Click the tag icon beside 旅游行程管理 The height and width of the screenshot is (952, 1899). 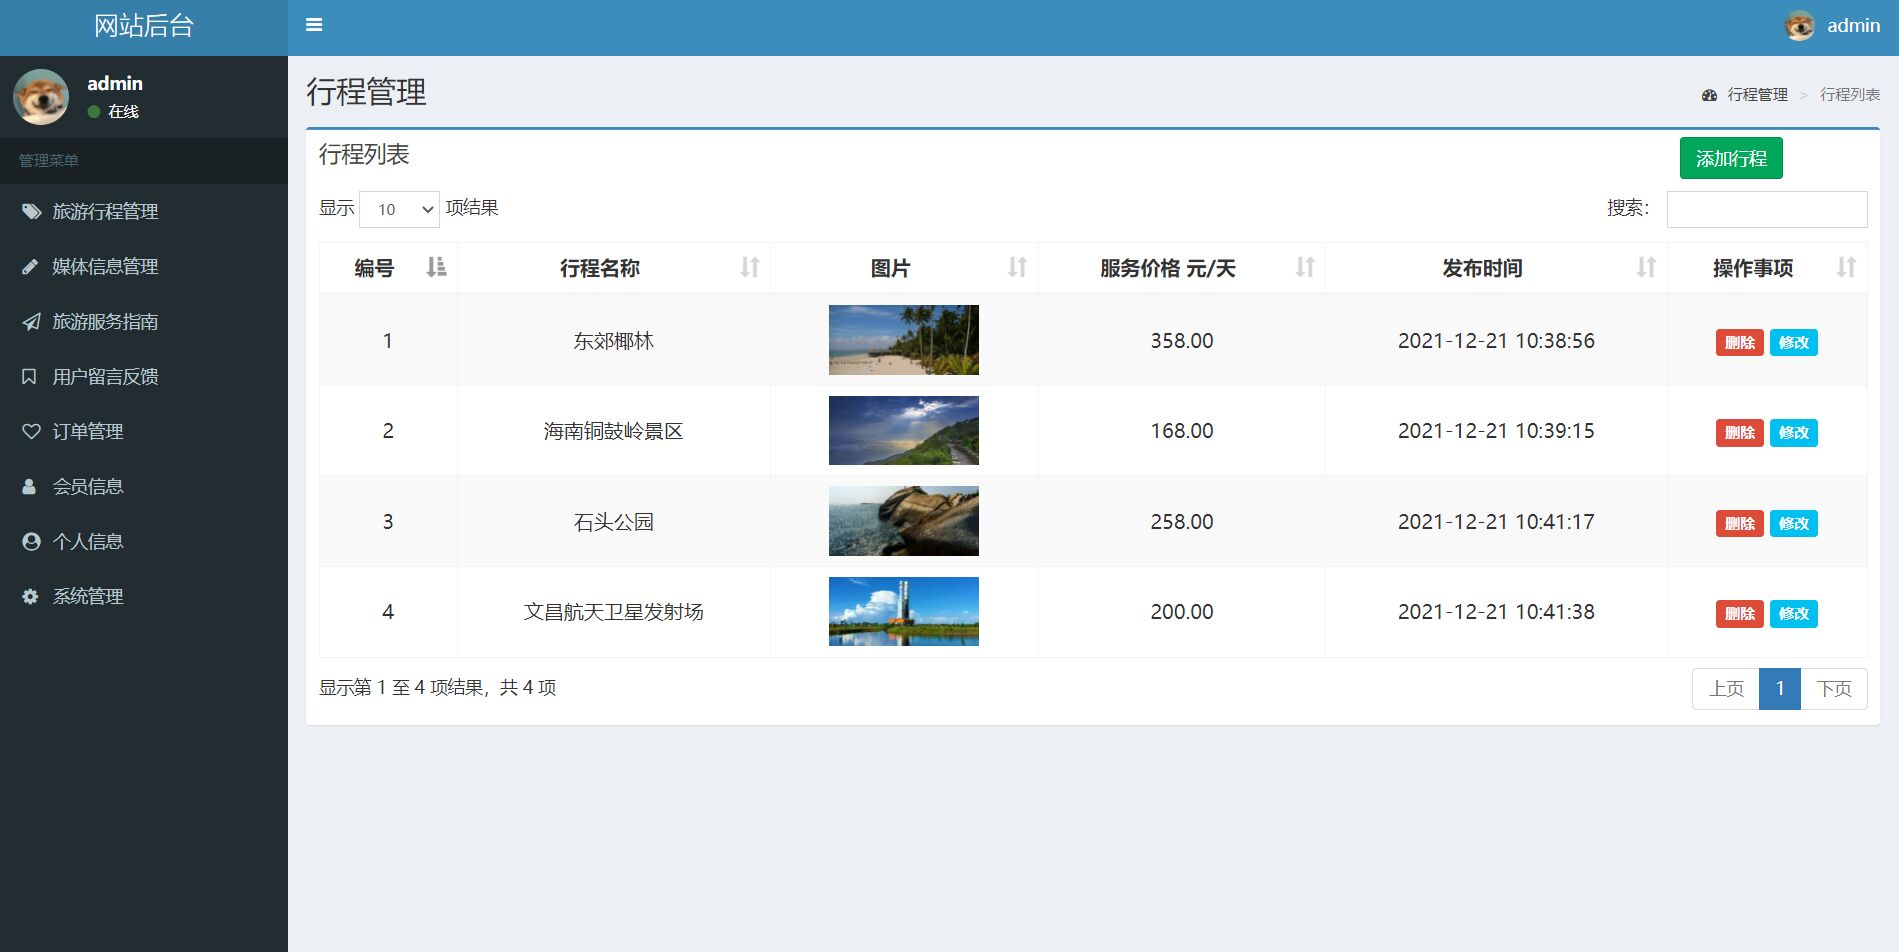[x=31, y=211]
